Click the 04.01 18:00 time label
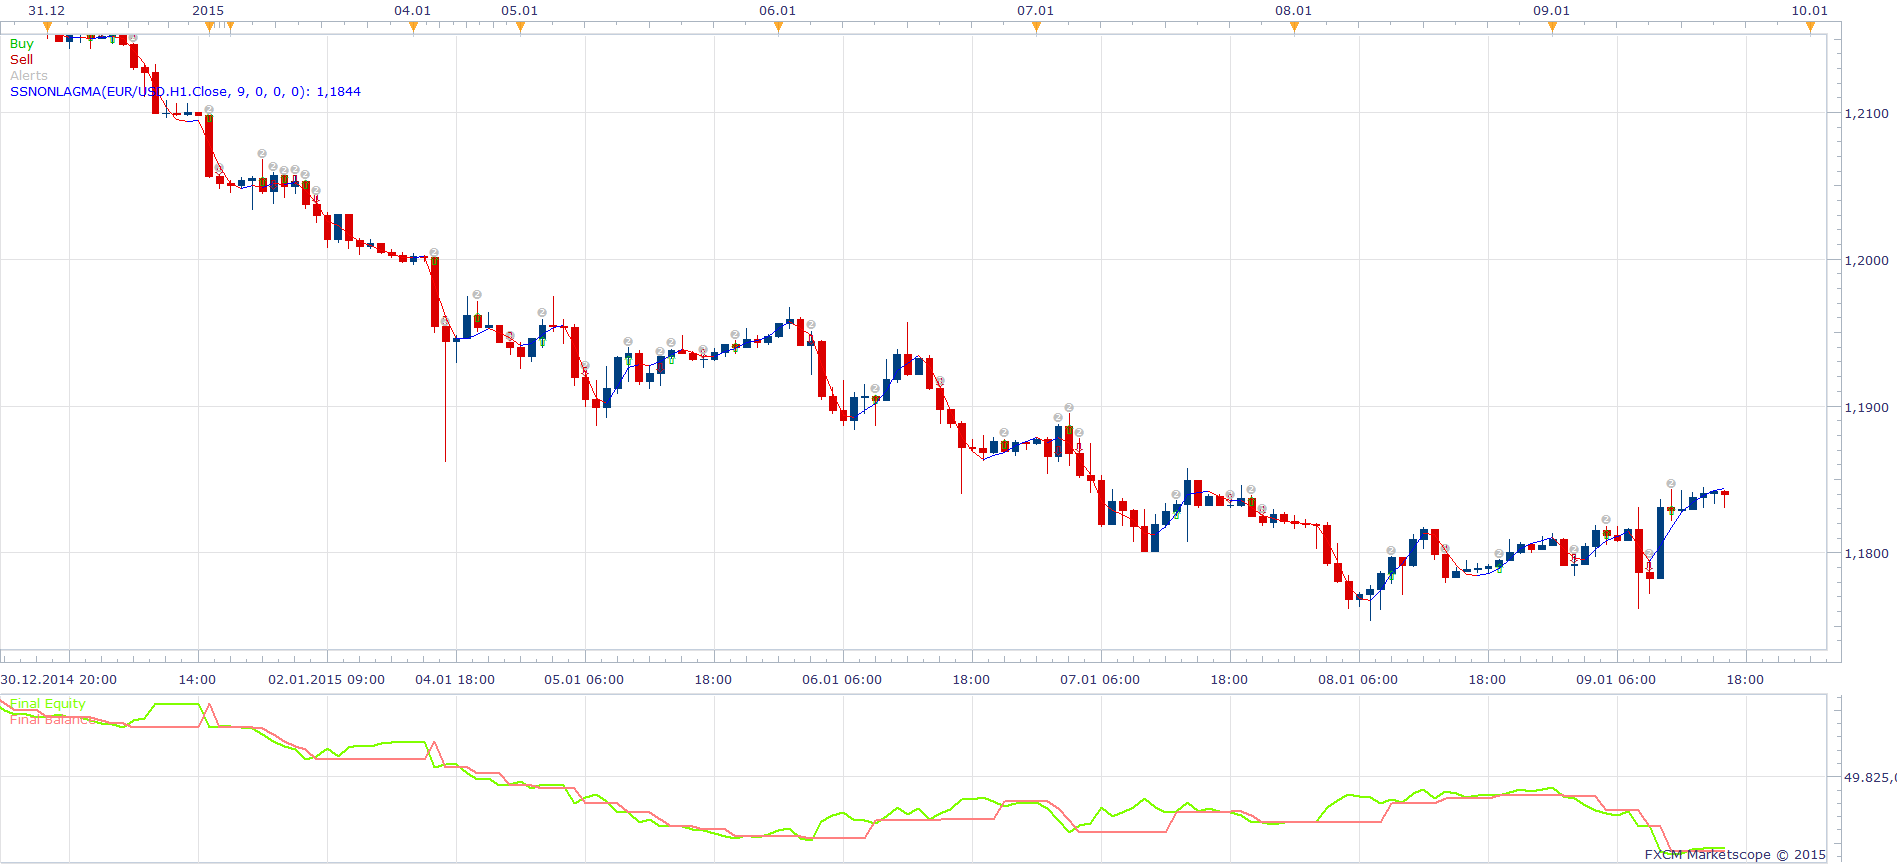This screenshot has width=1899, height=864. (455, 680)
